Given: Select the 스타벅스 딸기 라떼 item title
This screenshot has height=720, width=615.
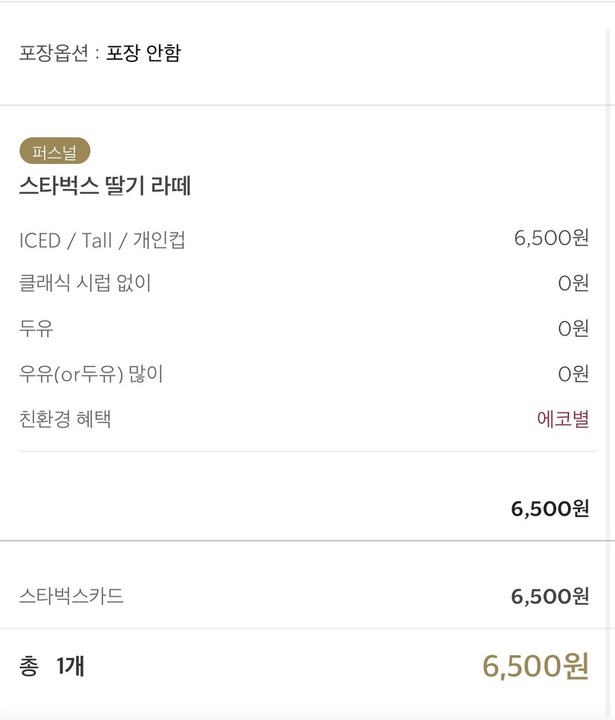Looking at the screenshot, I should click(105, 186).
